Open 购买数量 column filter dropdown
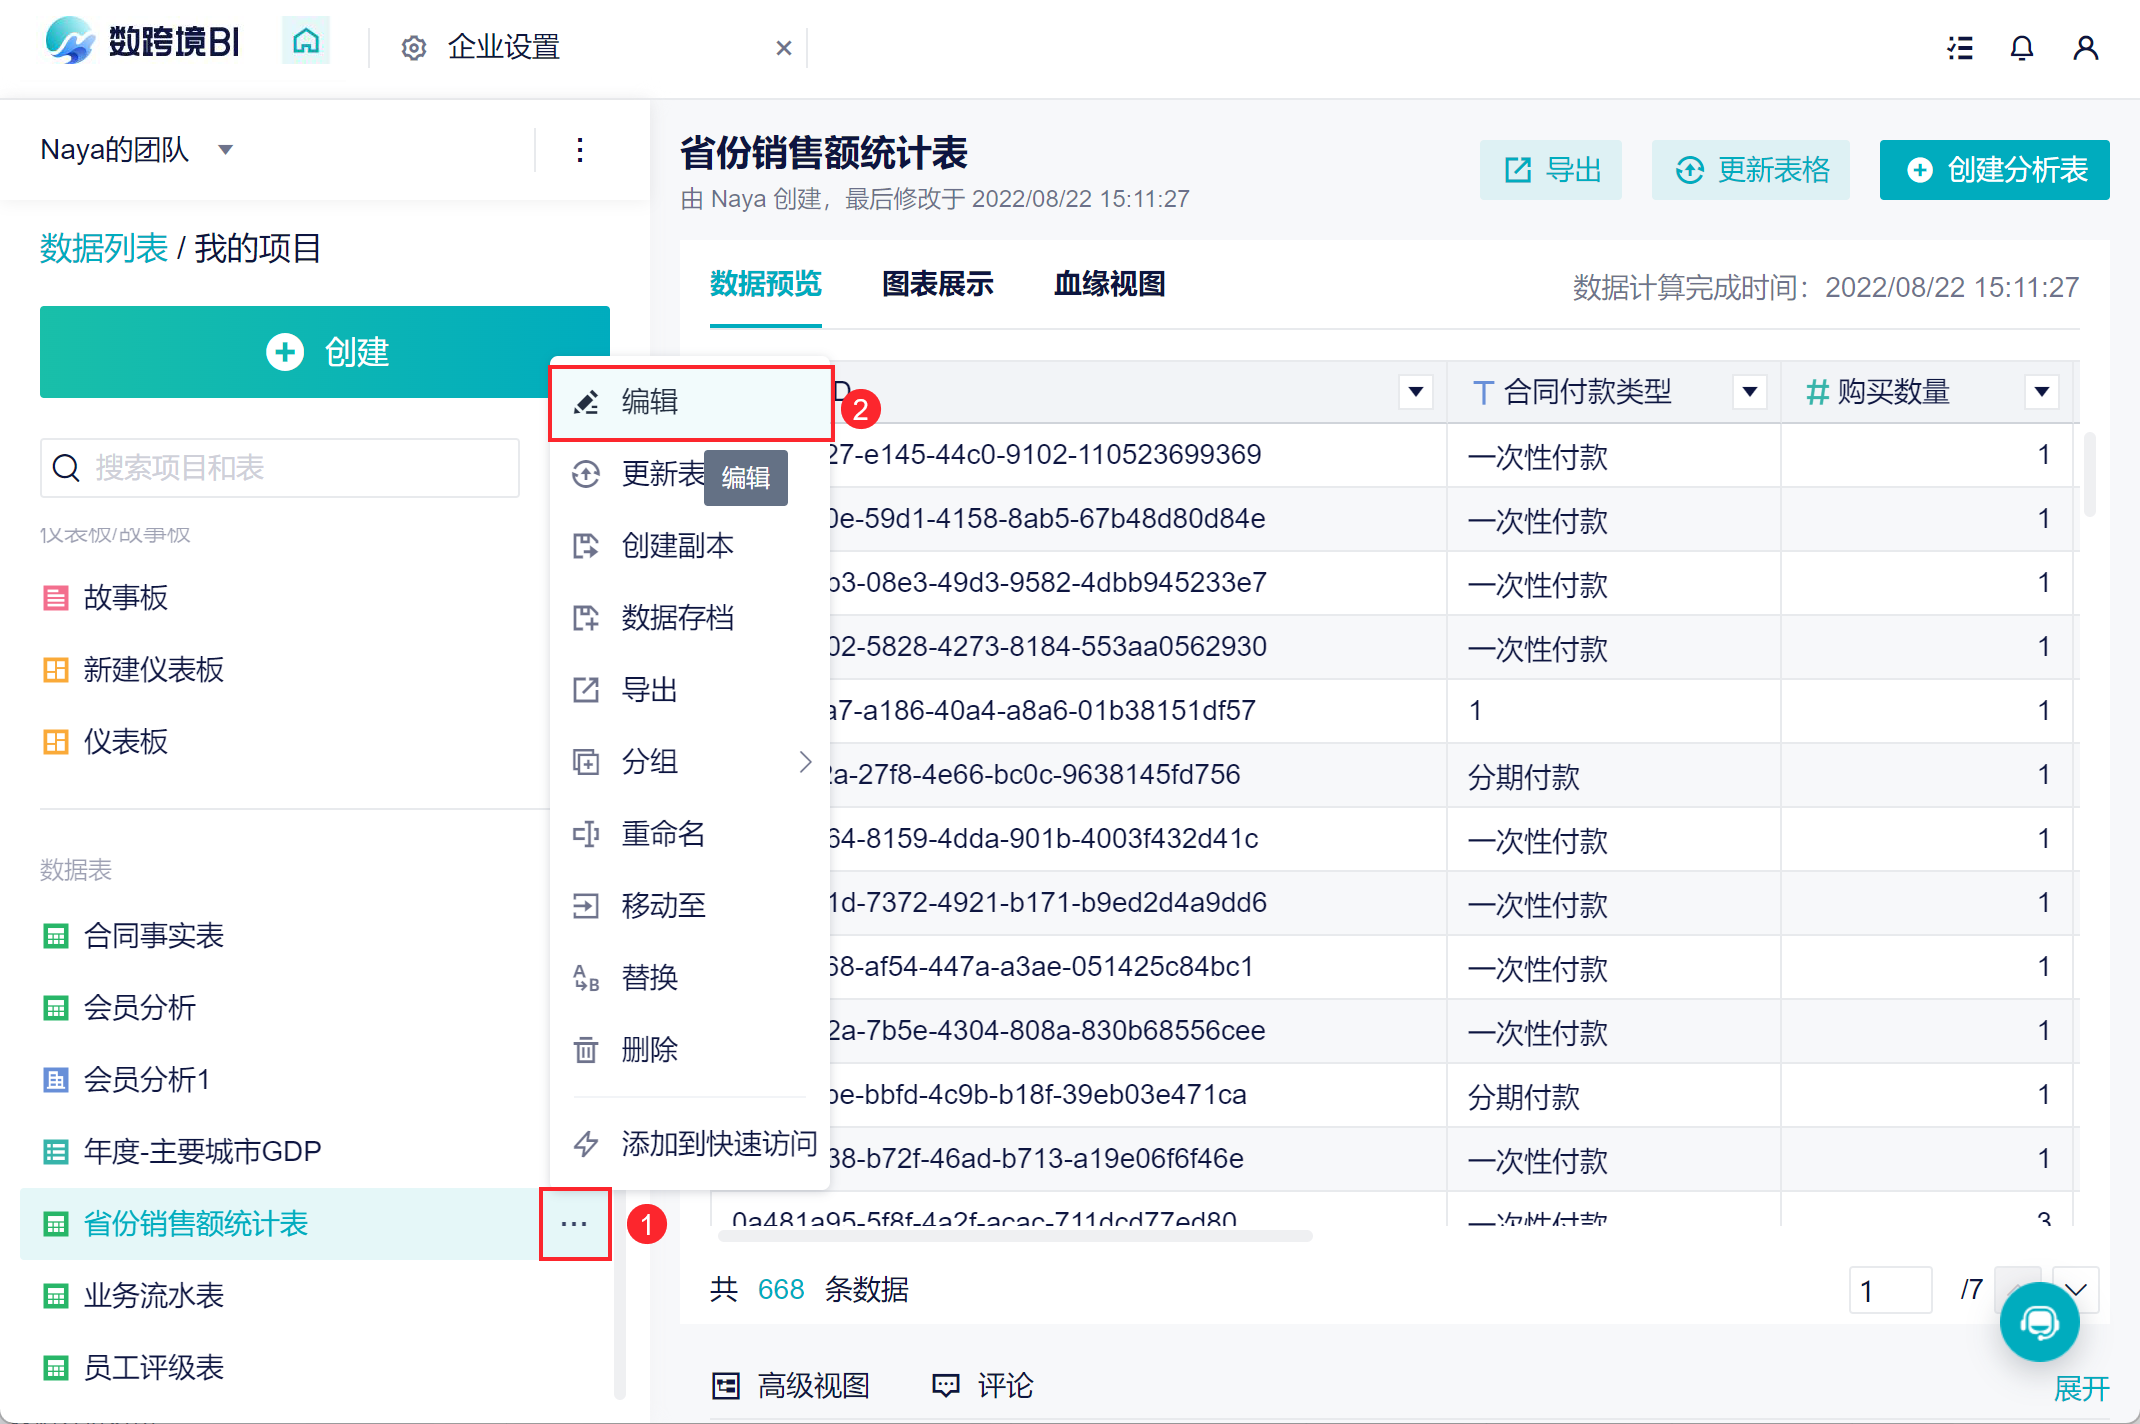The image size is (2140, 1424). coord(2041,392)
